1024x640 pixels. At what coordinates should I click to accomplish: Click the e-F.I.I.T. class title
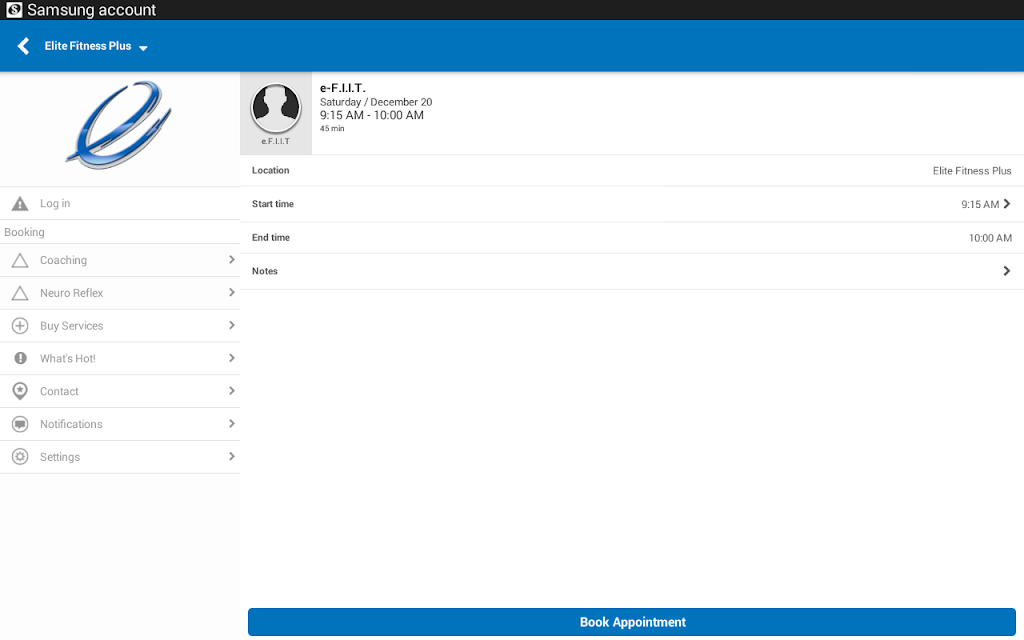point(343,88)
